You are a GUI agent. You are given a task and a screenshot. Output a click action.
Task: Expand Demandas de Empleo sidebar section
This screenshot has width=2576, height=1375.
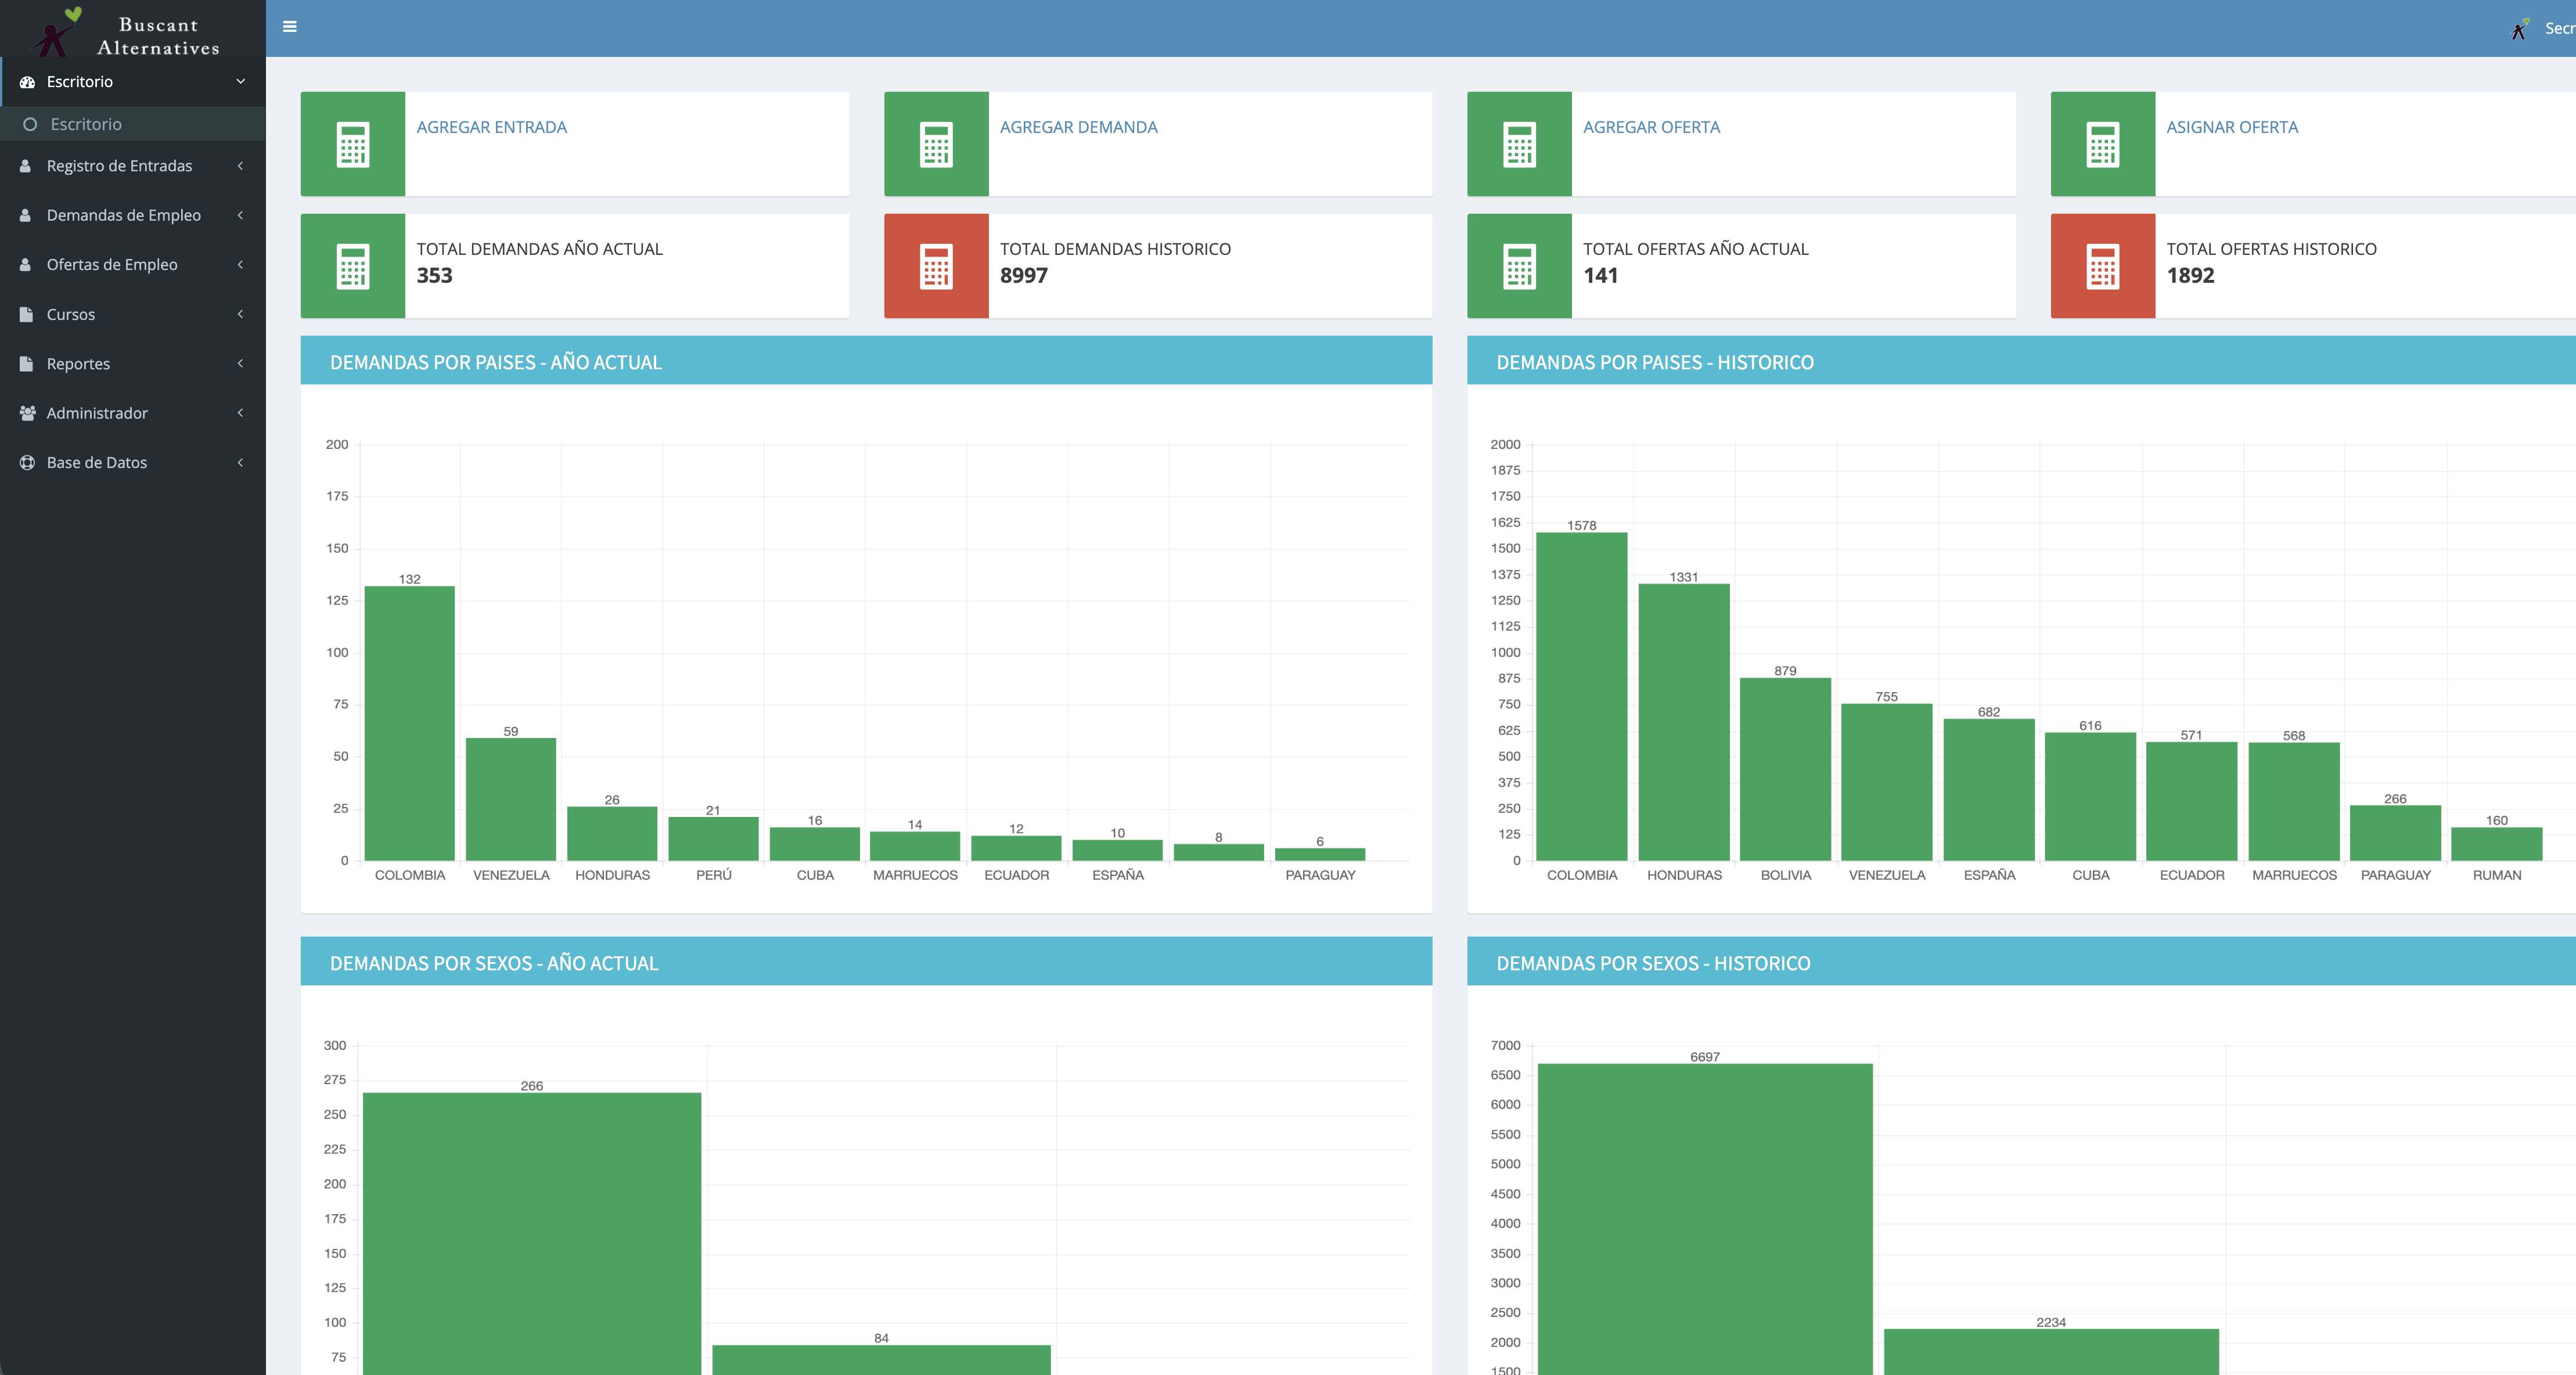(x=123, y=215)
